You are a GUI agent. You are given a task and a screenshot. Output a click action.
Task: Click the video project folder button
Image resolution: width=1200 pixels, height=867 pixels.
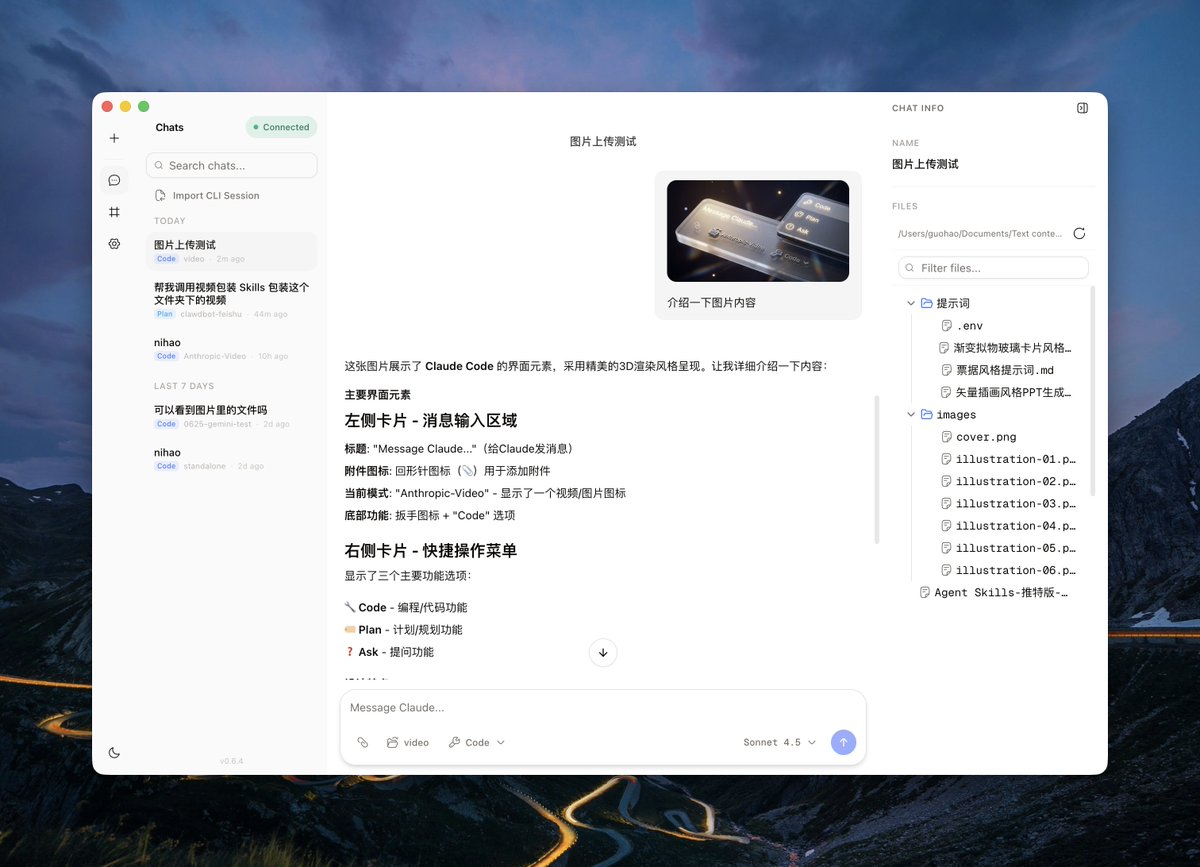pyautogui.click(x=408, y=743)
